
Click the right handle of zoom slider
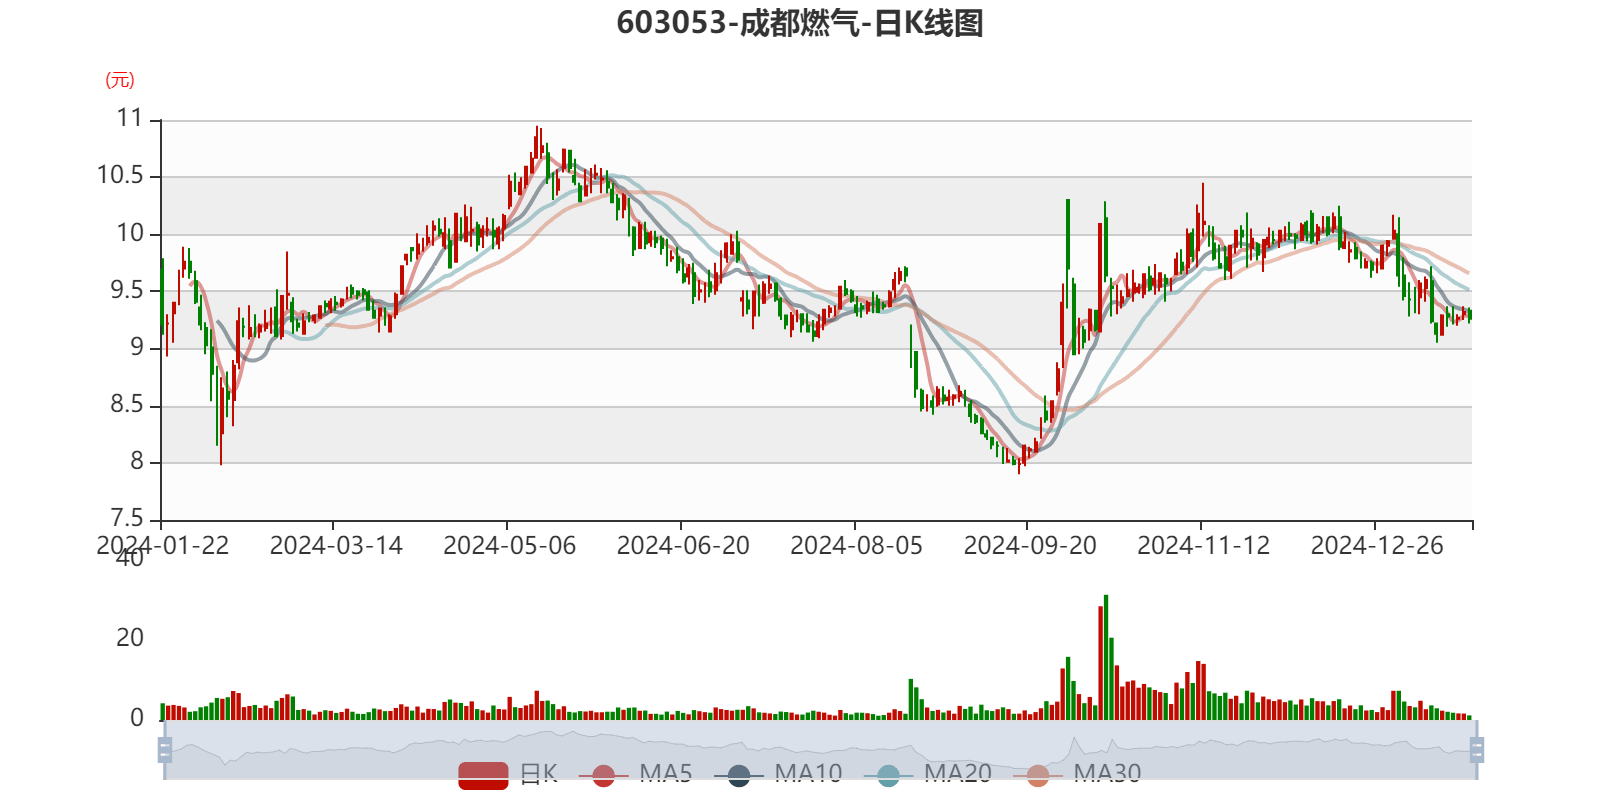1478,750
